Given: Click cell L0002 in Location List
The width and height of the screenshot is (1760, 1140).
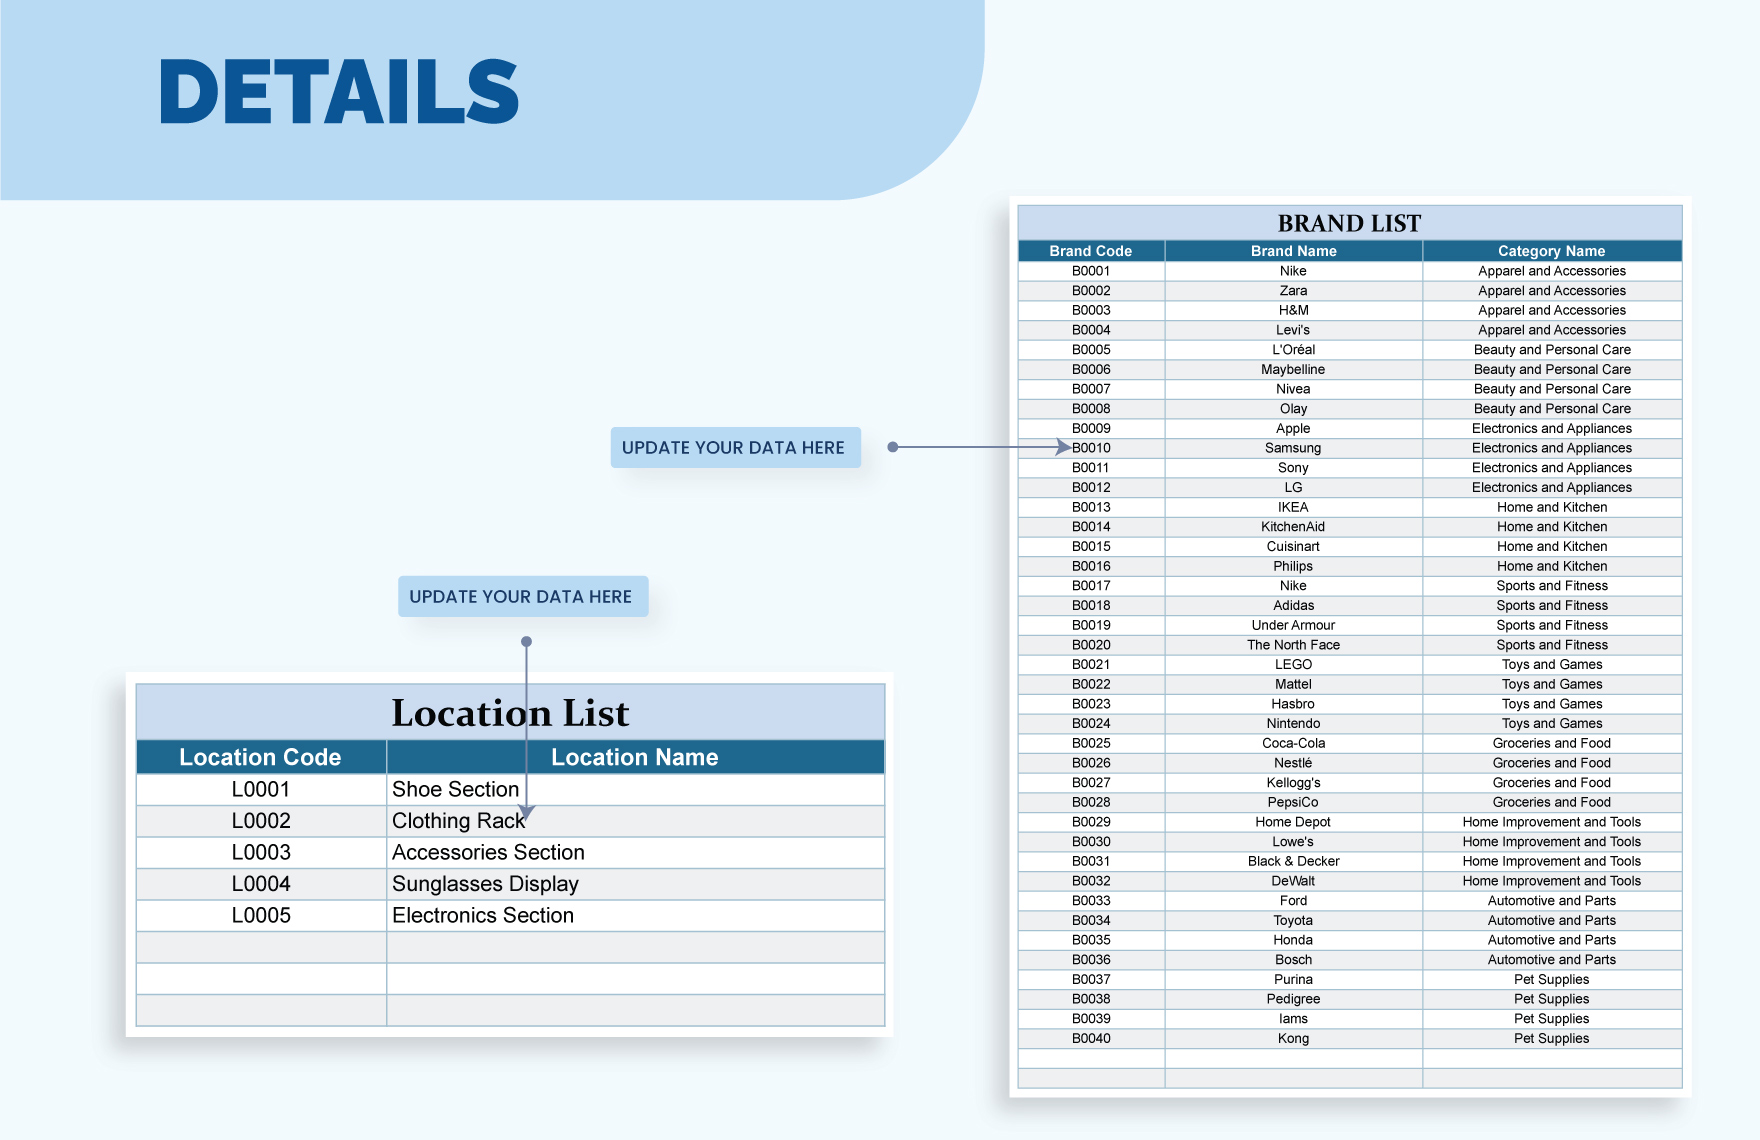Looking at the screenshot, I should click(261, 821).
